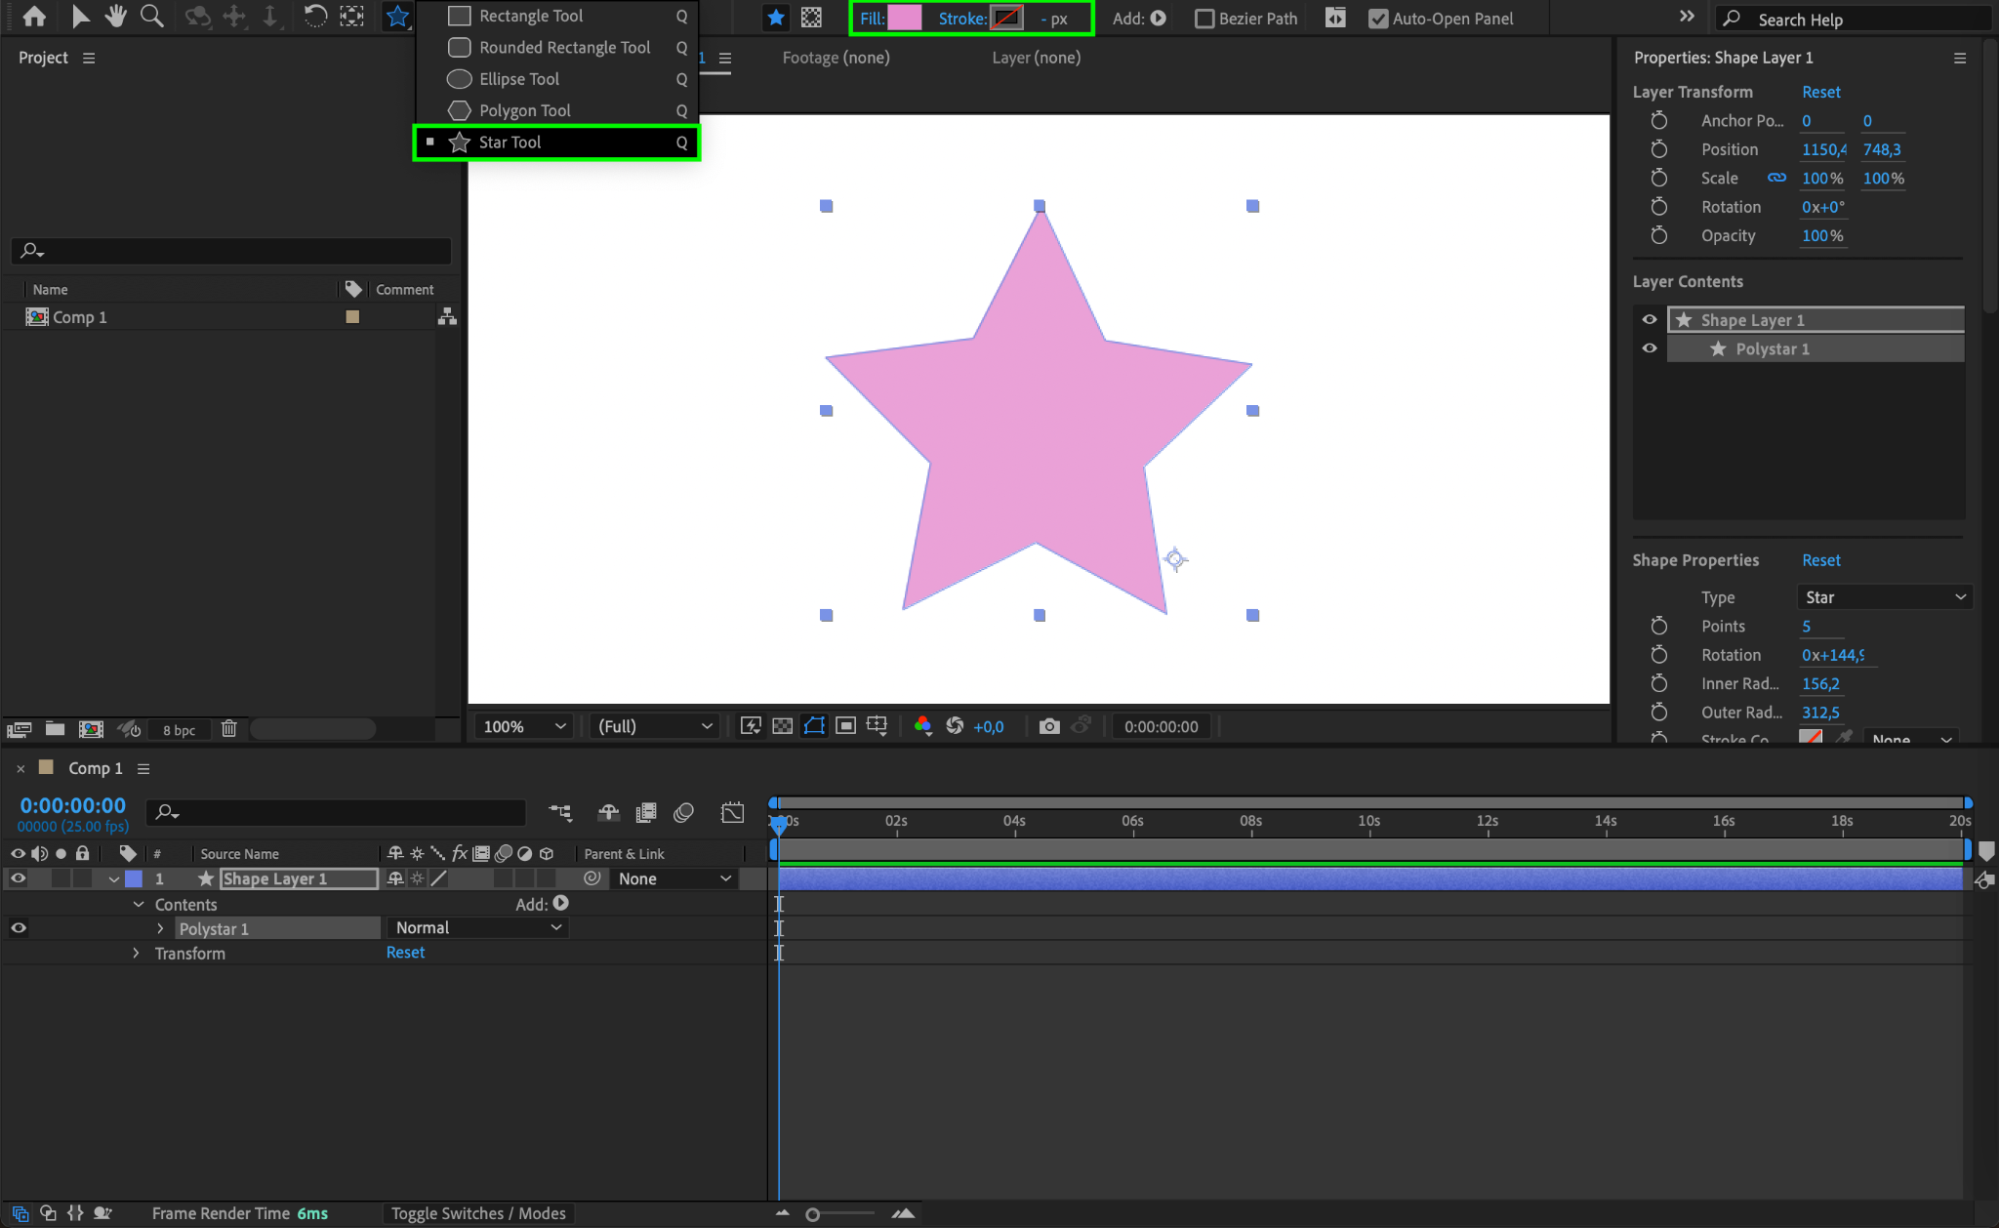1999x1228 pixels.
Task: Uncheck the Auto-Open Panel checkbox
Action: tap(1378, 18)
